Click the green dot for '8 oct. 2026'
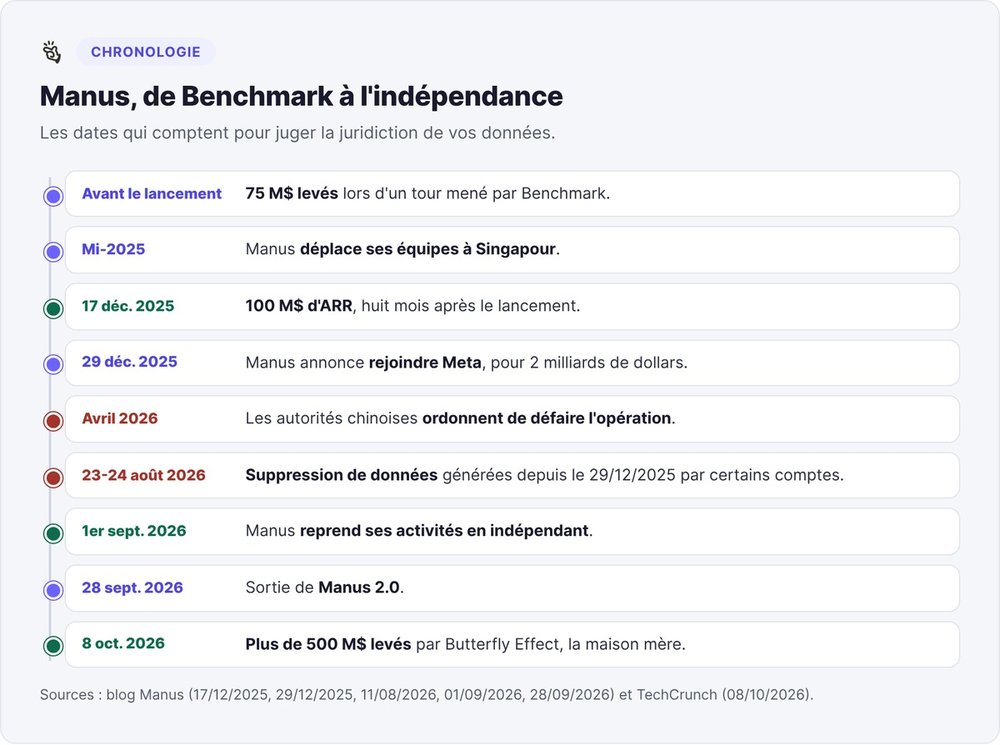1000x745 pixels. pos(54,646)
